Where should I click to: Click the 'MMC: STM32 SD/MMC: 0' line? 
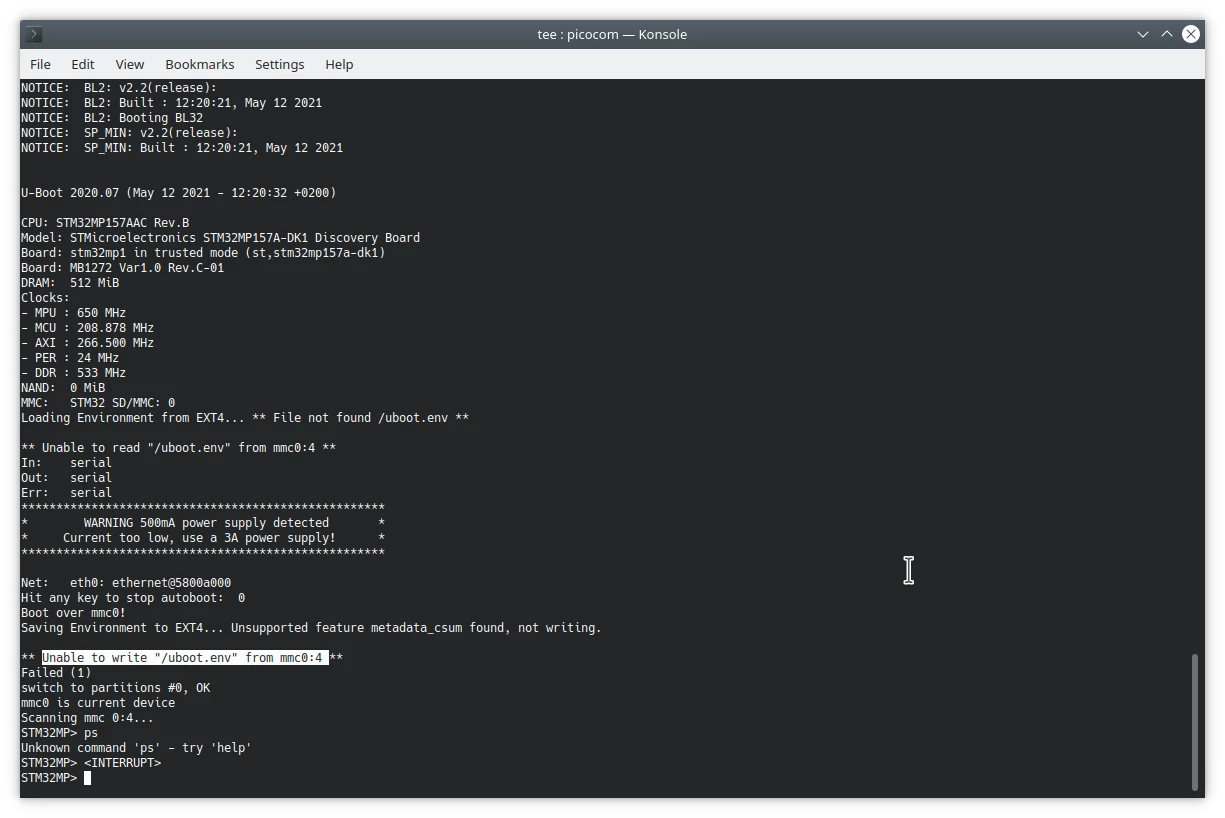pyautogui.click(x=98, y=403)
